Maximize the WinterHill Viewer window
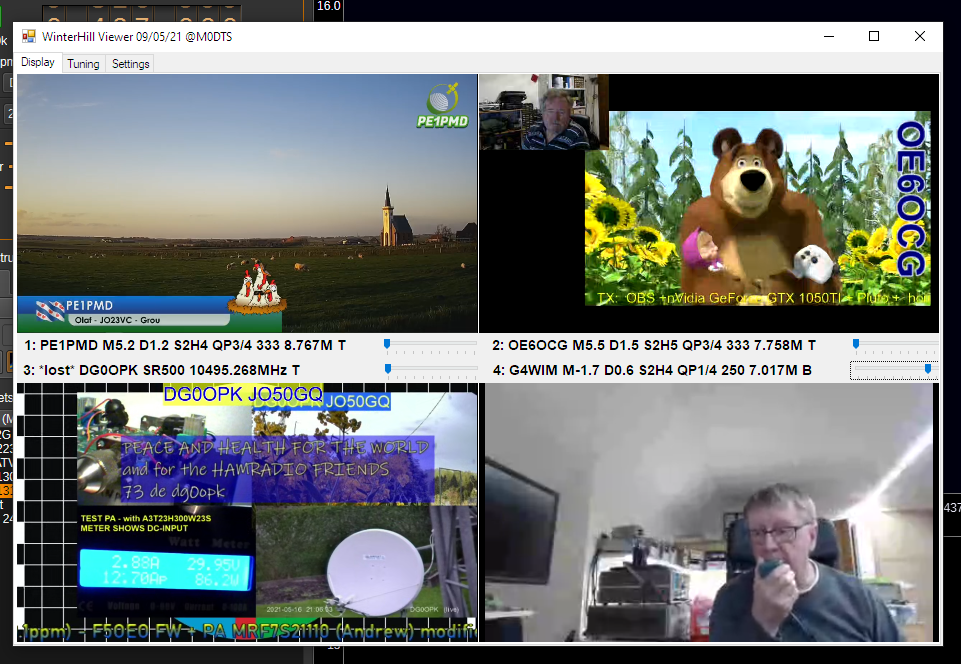Image resolution: width=961 pixels, height=664 pixels. pos(875,37)
